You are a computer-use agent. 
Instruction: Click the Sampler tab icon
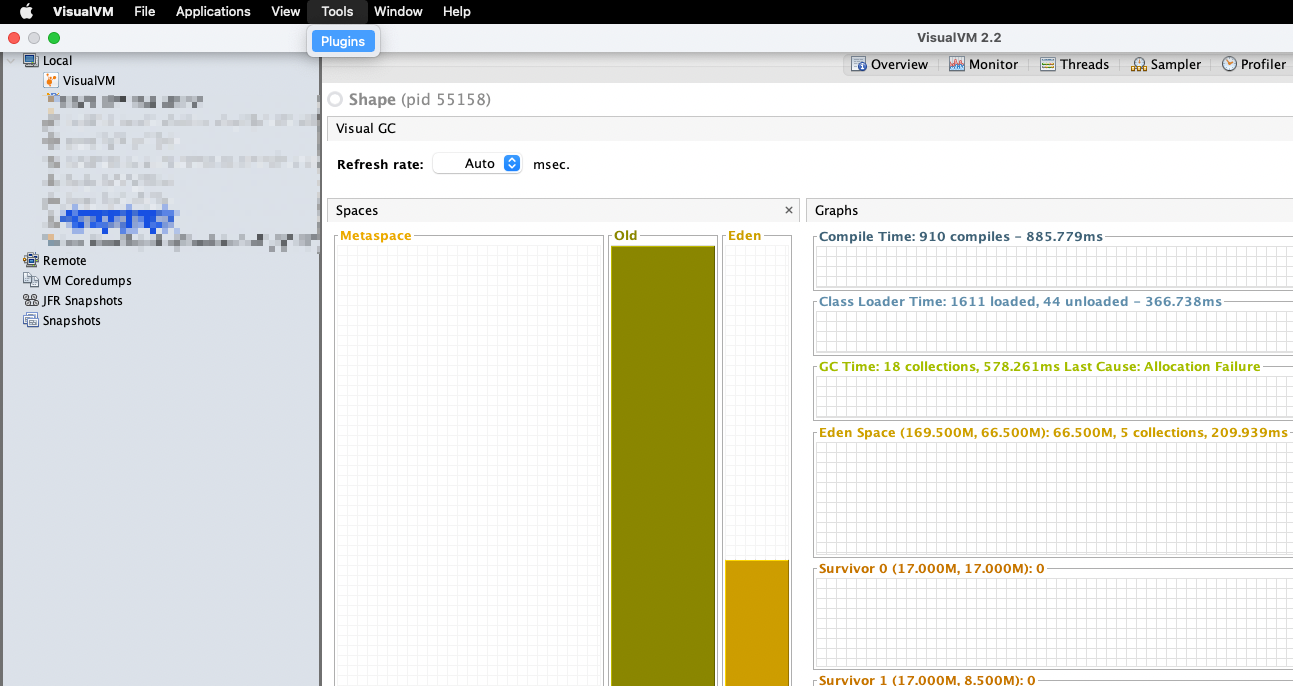click(1139, 64)
